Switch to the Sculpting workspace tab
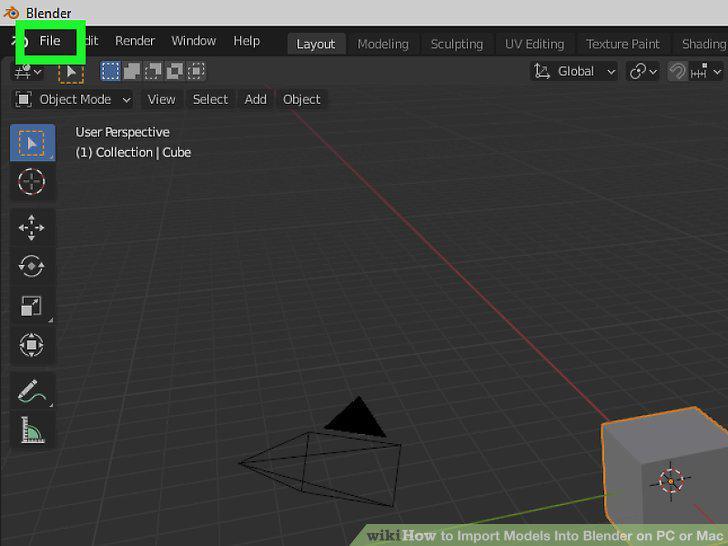This screenshot has width=728, height=546. click(x=456, y=44)
